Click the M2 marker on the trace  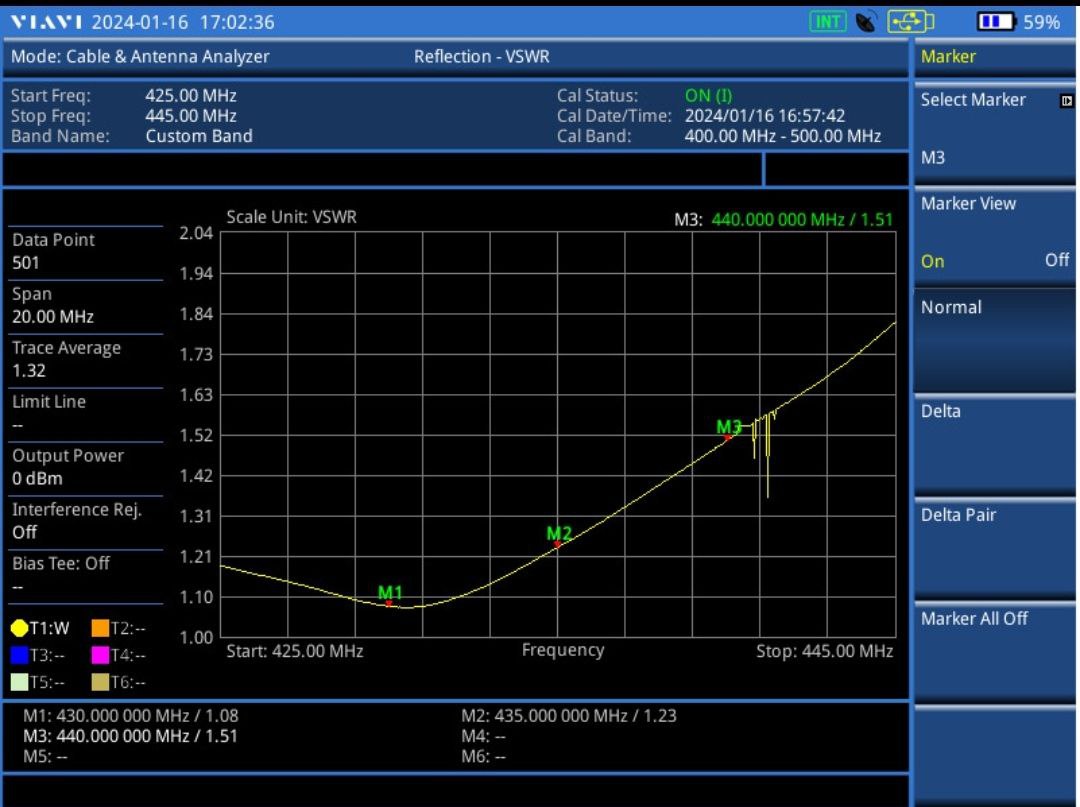[558, 543]
